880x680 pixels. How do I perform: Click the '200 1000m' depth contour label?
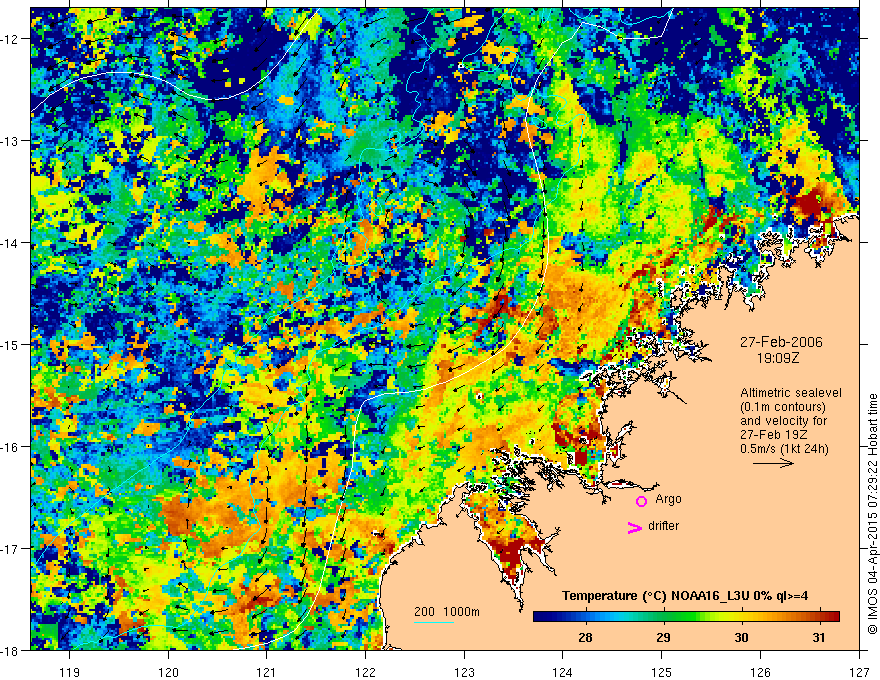[447, 612]
